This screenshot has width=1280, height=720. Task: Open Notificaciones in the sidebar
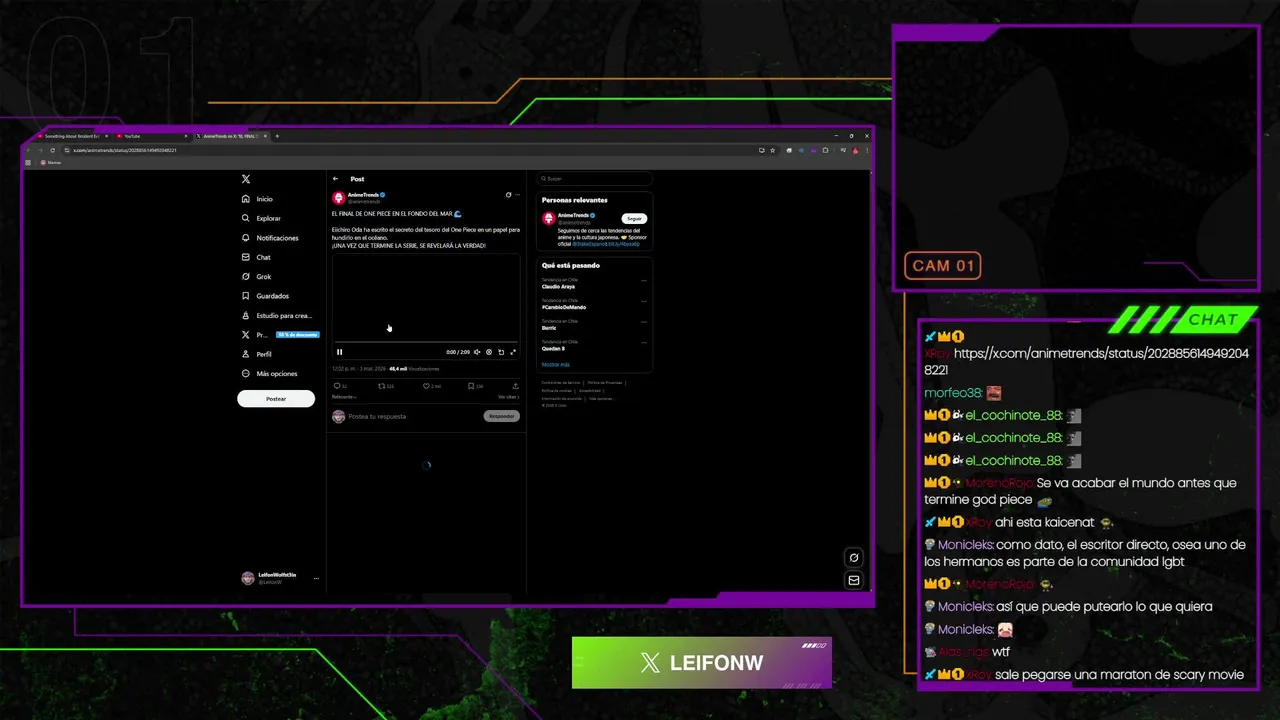[270, 238]
